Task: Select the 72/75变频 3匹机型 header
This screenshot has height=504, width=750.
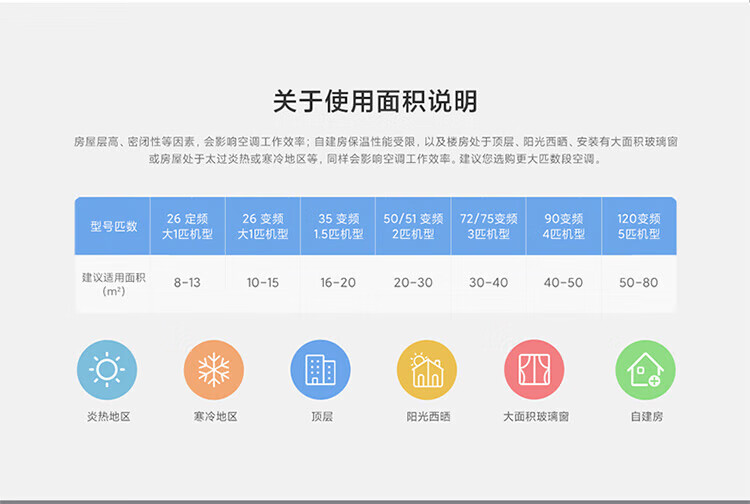Action: [x=488, y=226]
